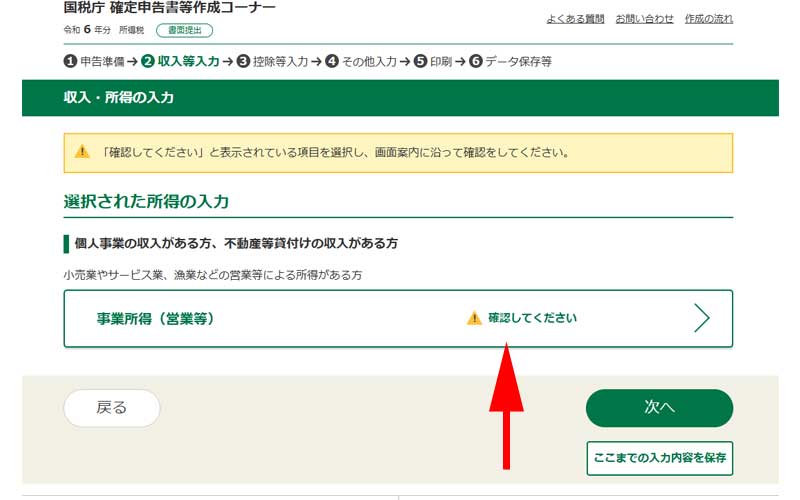This screenshot has width=800, height=500.
Task: Select step 3 控除等入力
Action: tap(273, 61)
